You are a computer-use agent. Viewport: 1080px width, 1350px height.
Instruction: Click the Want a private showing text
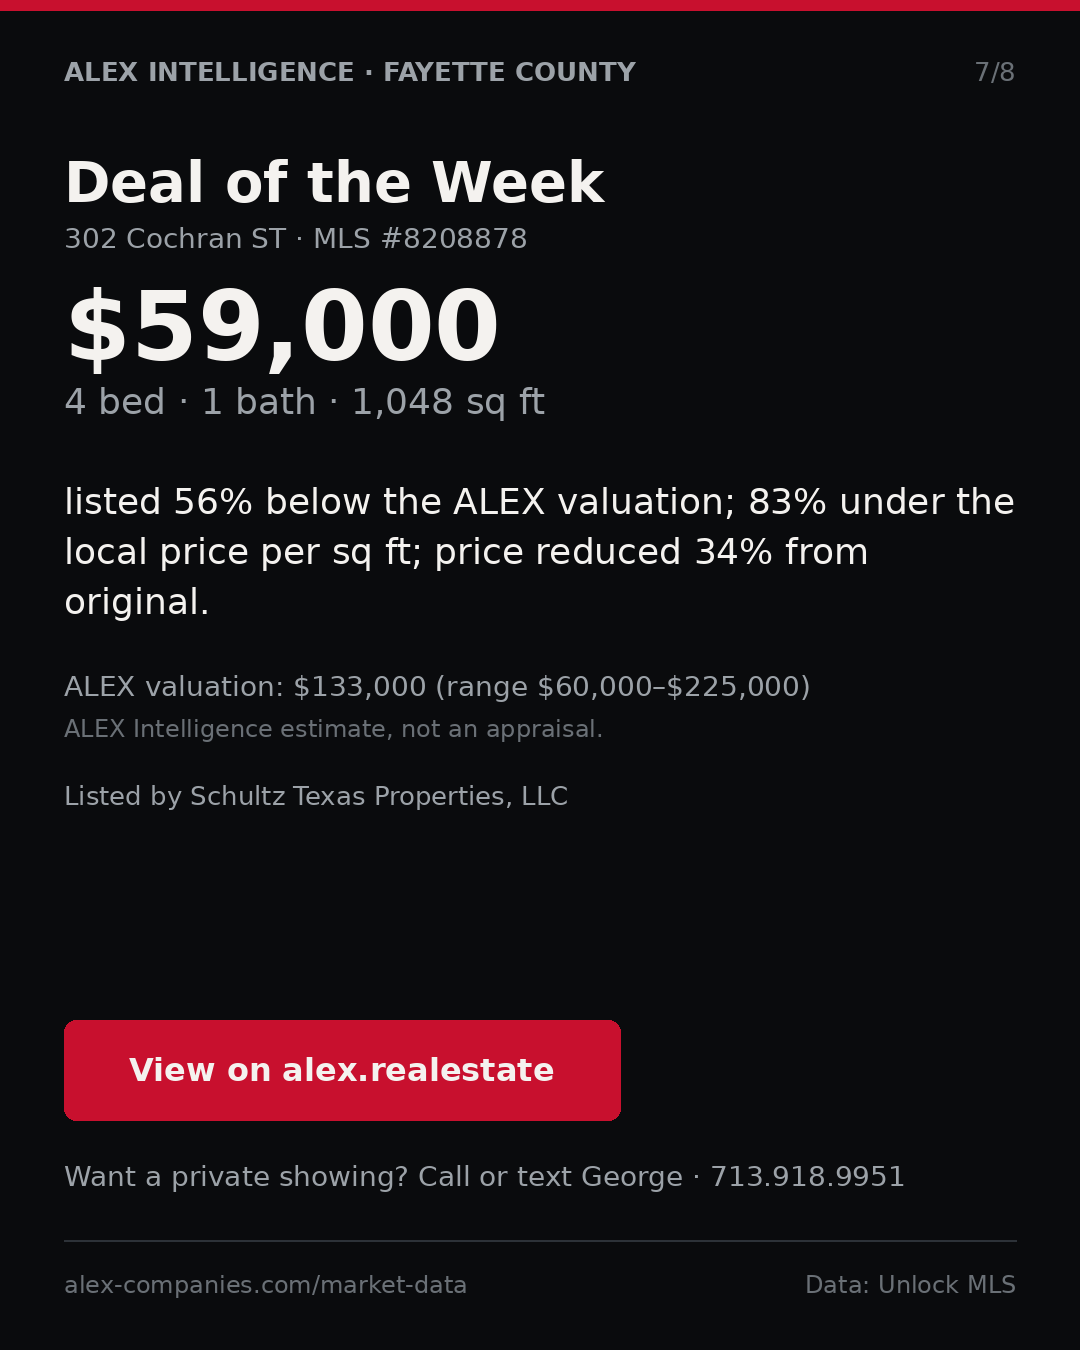point(236,1177)
